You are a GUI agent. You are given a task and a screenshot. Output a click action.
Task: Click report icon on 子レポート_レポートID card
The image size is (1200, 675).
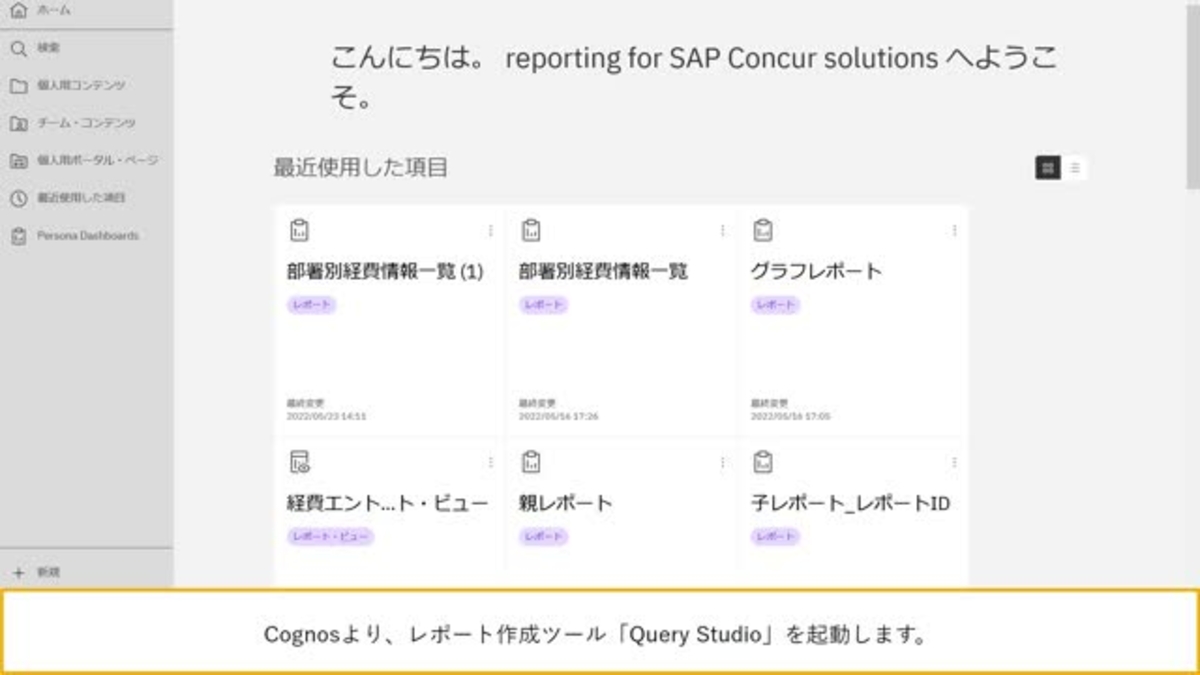[x=763, y=462]
